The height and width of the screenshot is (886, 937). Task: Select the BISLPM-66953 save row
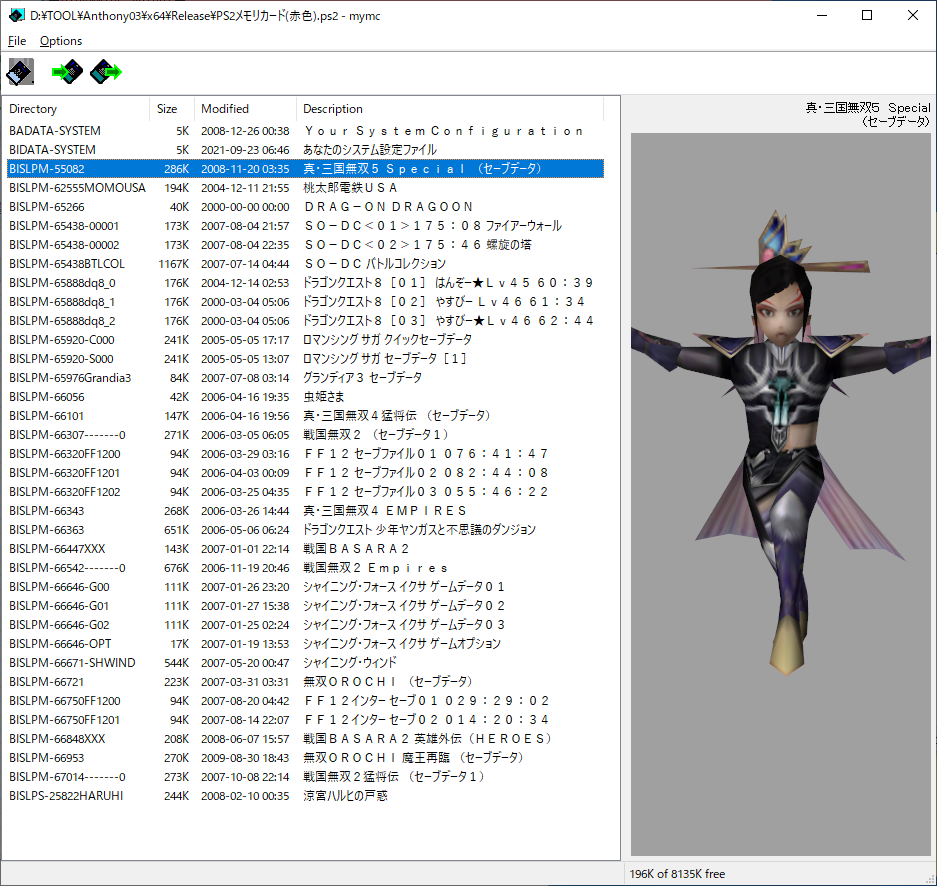[305, 758]
